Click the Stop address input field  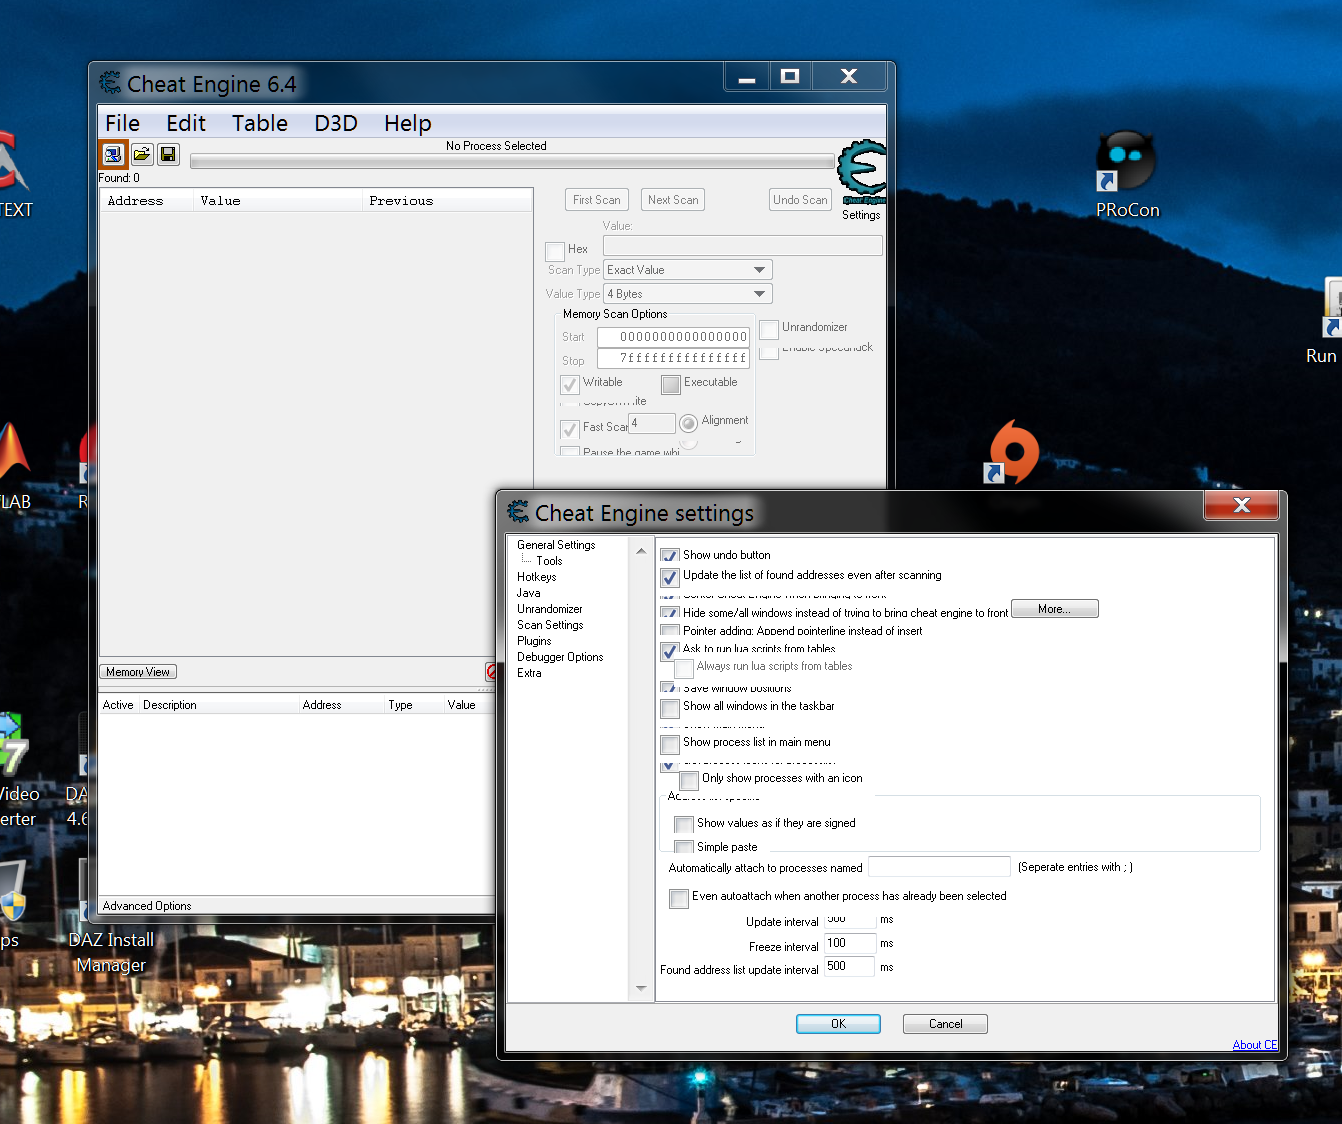pyautogui.click(x=673, y=359)
